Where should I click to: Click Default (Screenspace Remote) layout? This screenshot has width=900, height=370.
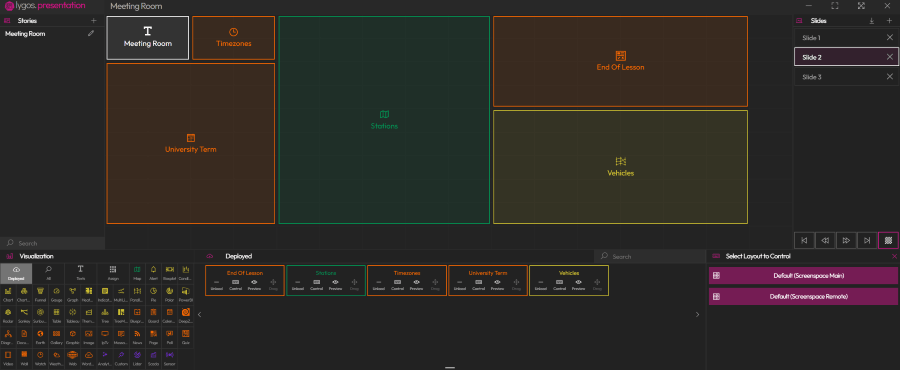[x=804, y=297]
